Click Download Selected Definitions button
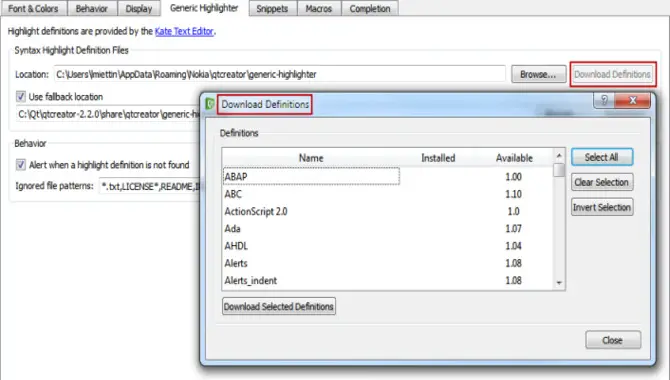 point(279,306)
